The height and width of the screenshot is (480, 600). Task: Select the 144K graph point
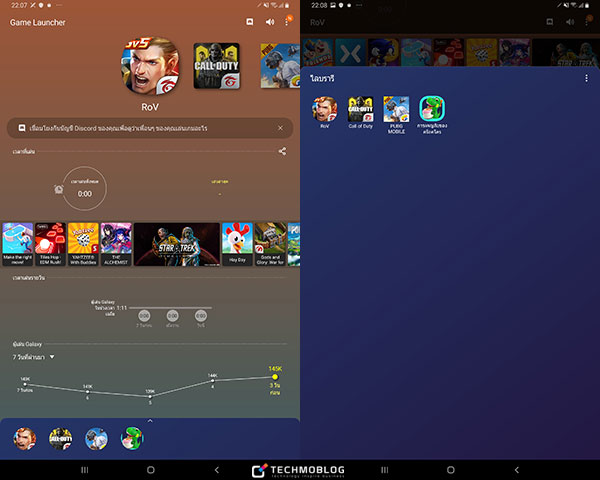213,380
